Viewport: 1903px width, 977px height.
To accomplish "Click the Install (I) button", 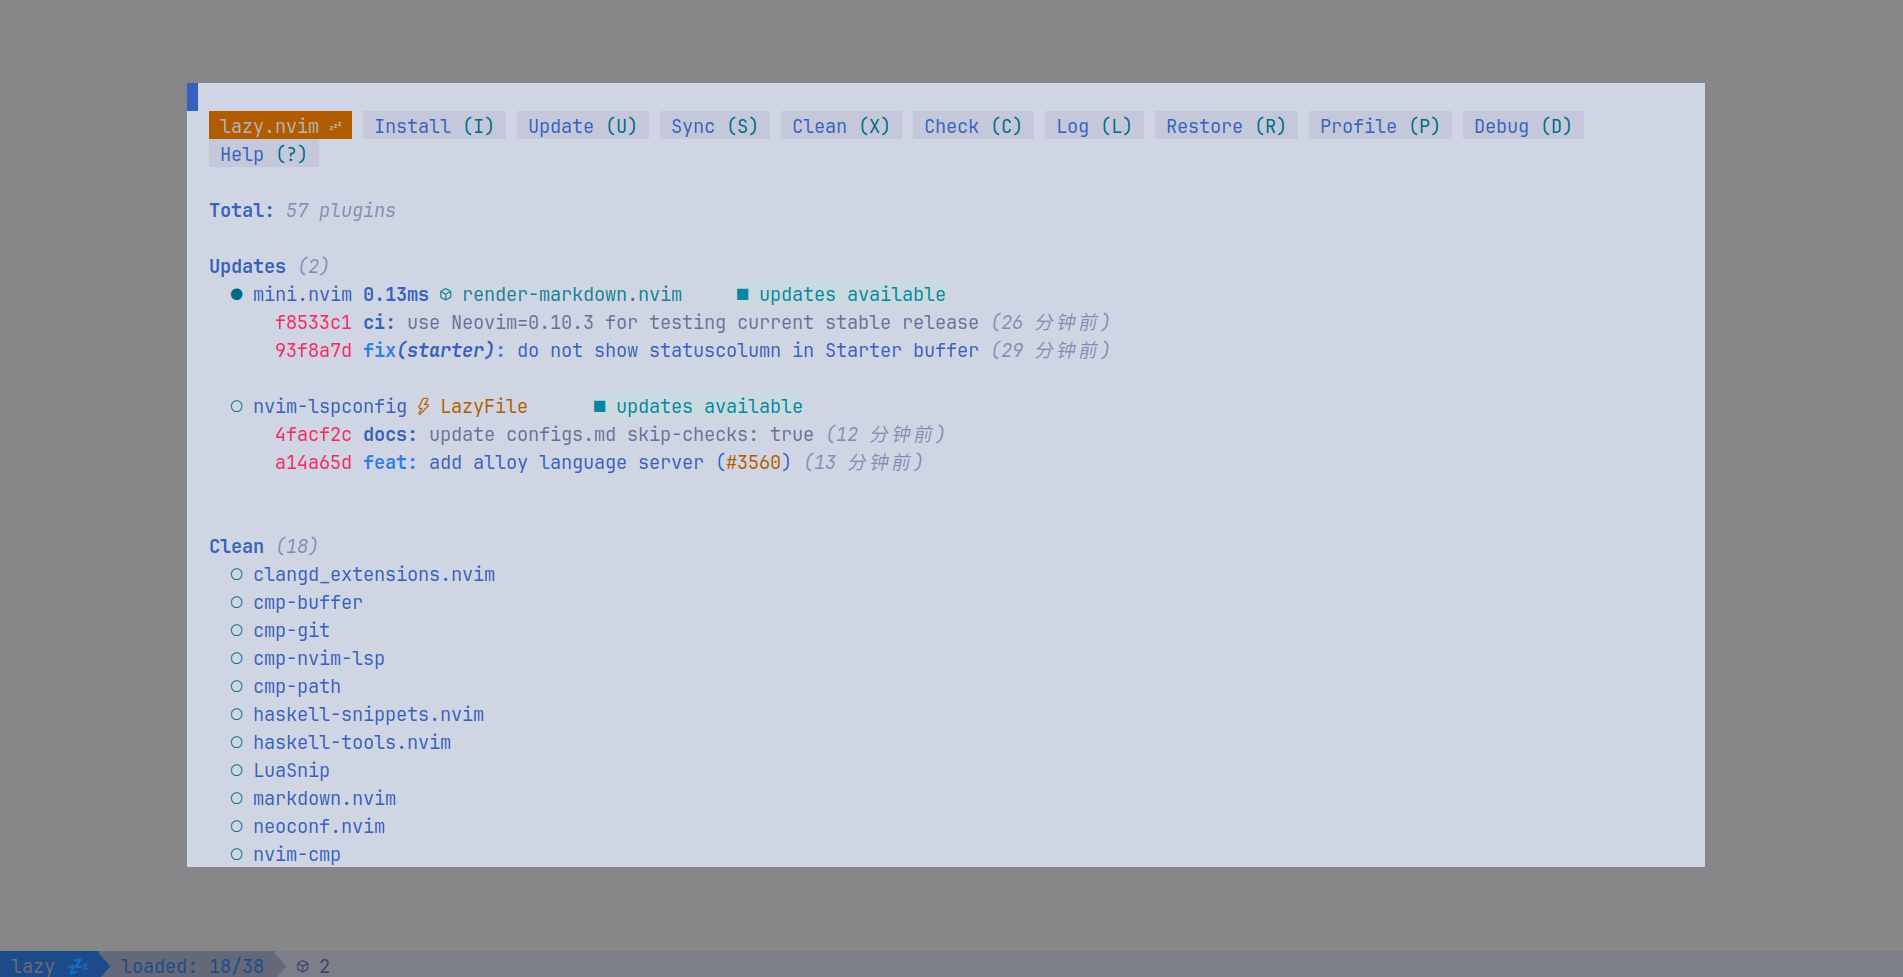I will (434, 126).
